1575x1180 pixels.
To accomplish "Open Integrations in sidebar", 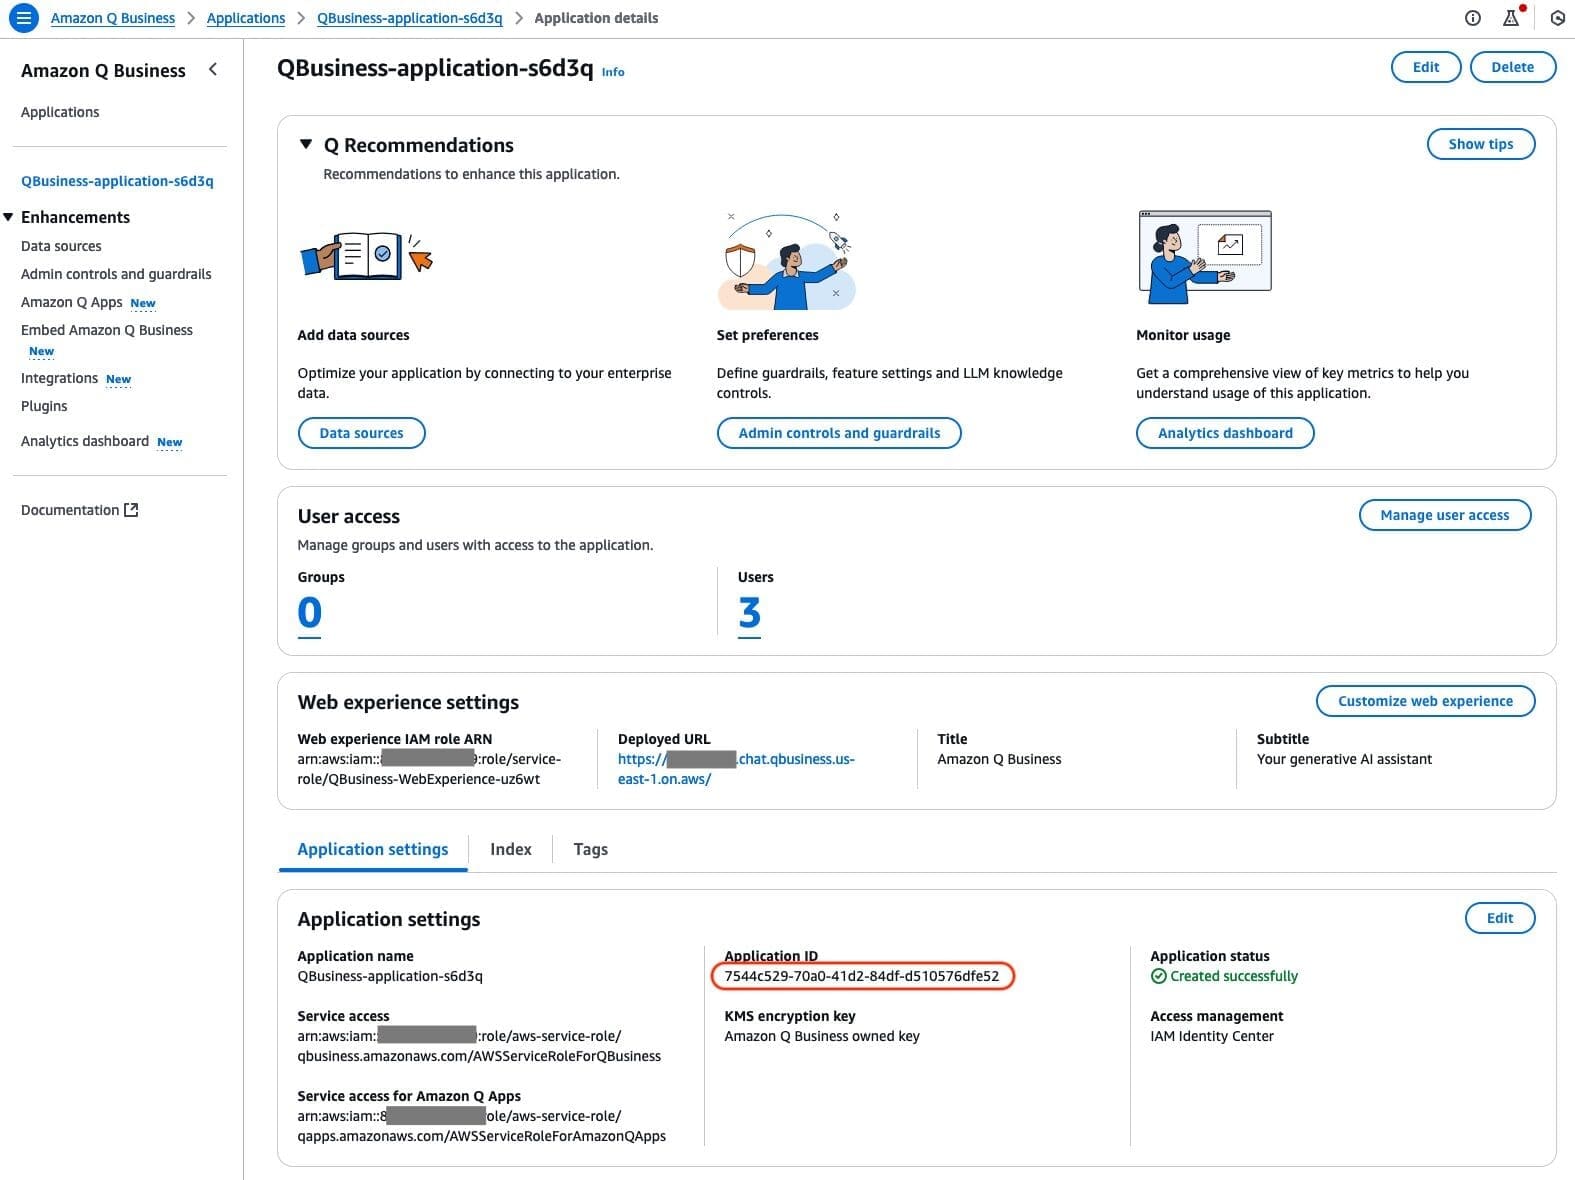I will (59, 378).
